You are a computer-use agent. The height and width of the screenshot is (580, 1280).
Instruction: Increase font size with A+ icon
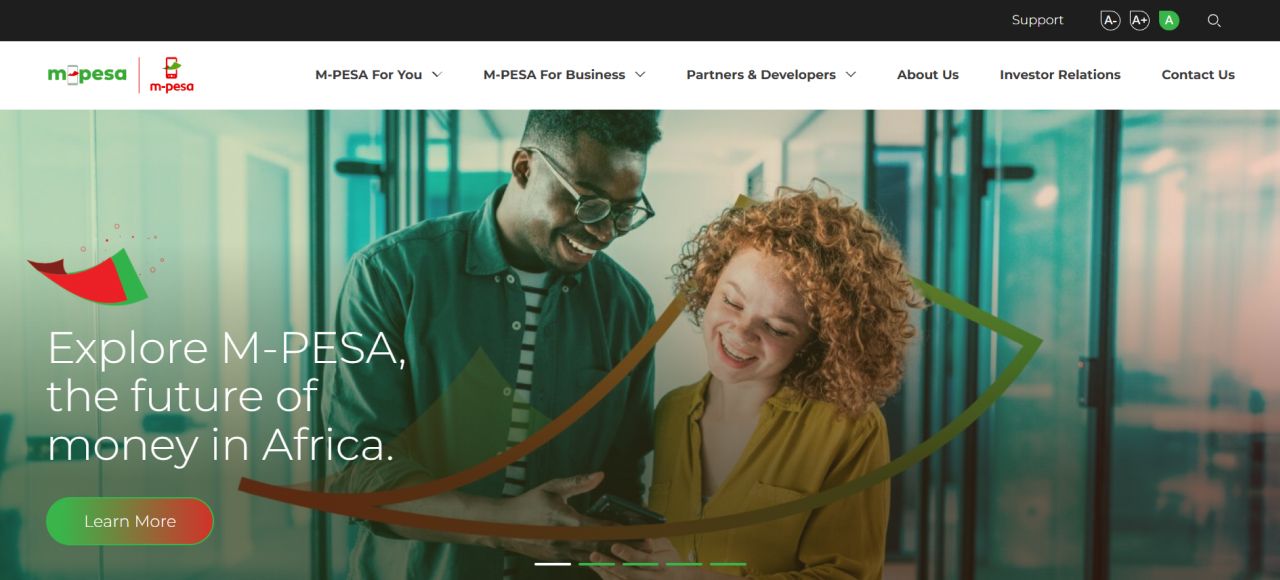pos(1139,20)
